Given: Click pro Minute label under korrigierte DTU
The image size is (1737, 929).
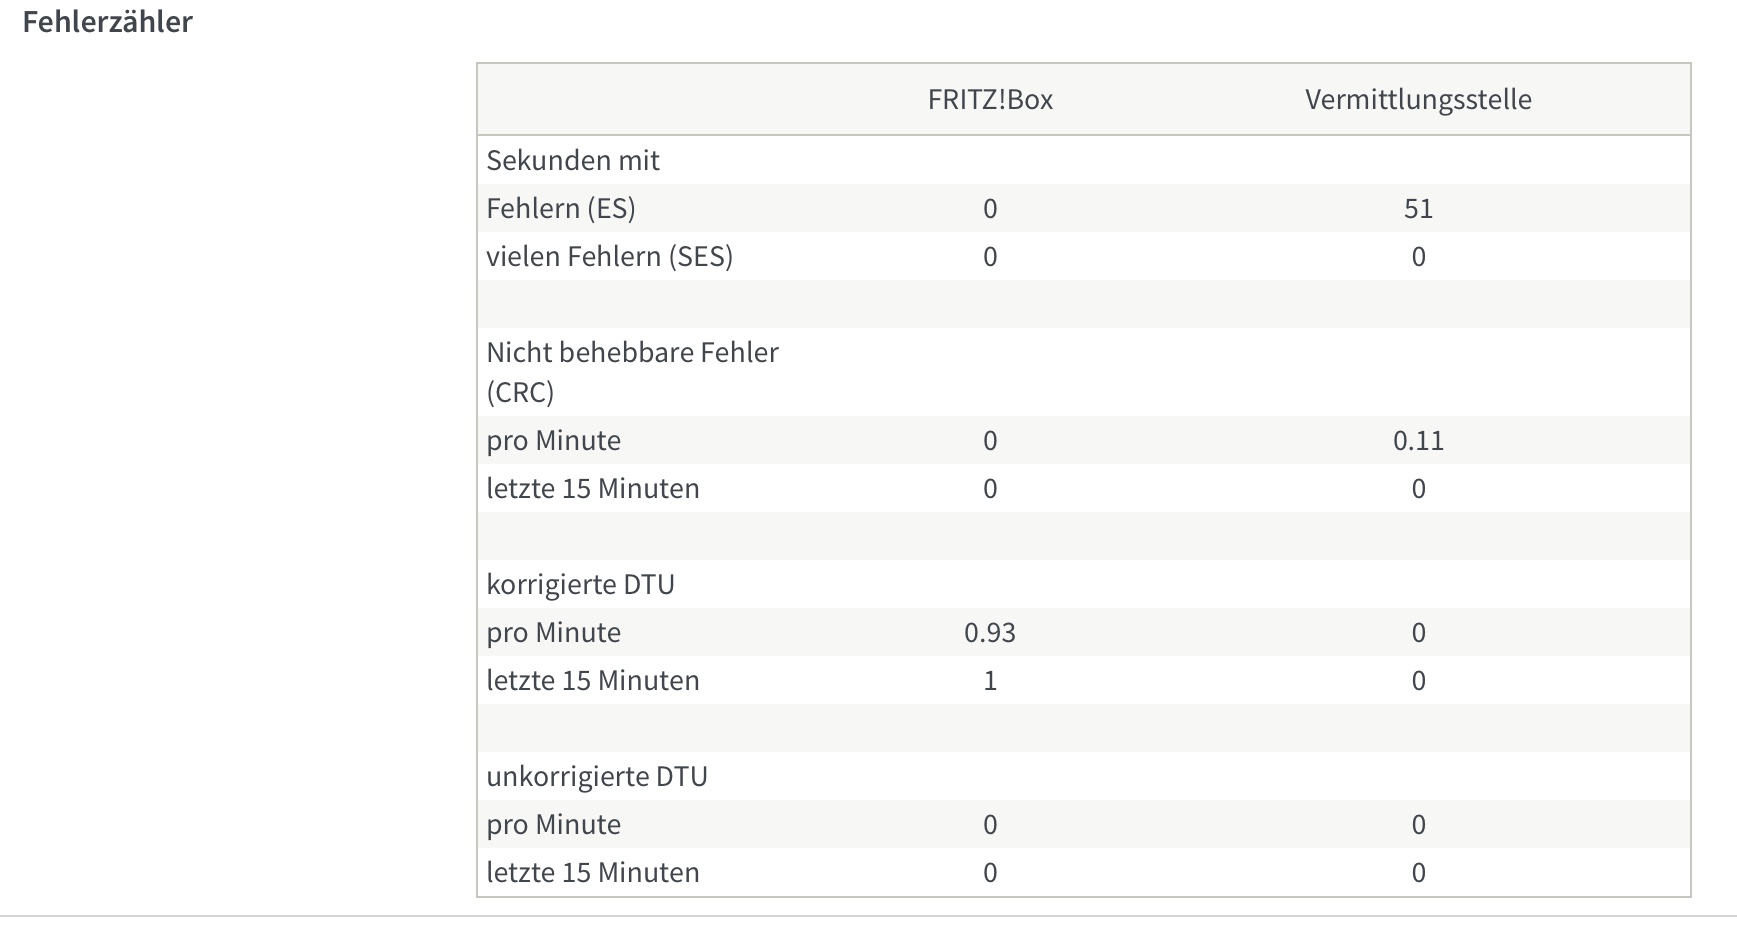Looking at the screenshot, I should (554, 632).
